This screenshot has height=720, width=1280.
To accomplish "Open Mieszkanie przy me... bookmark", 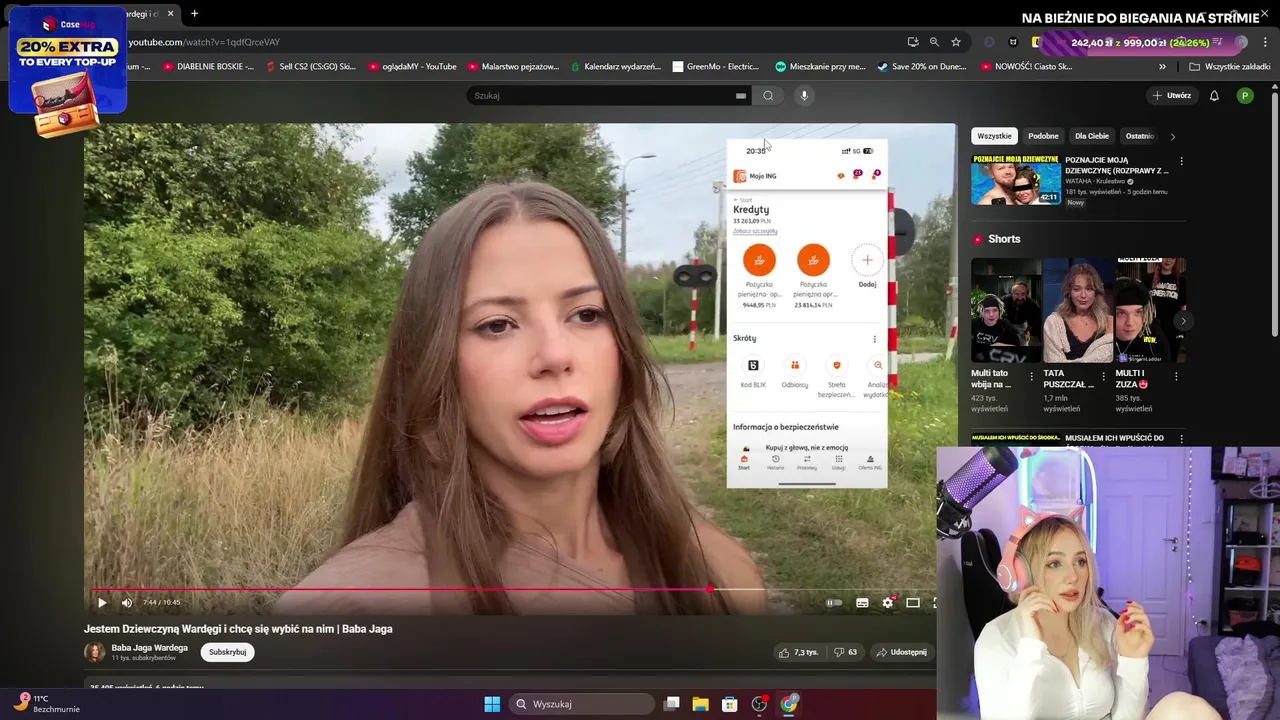I will (820, 67).
